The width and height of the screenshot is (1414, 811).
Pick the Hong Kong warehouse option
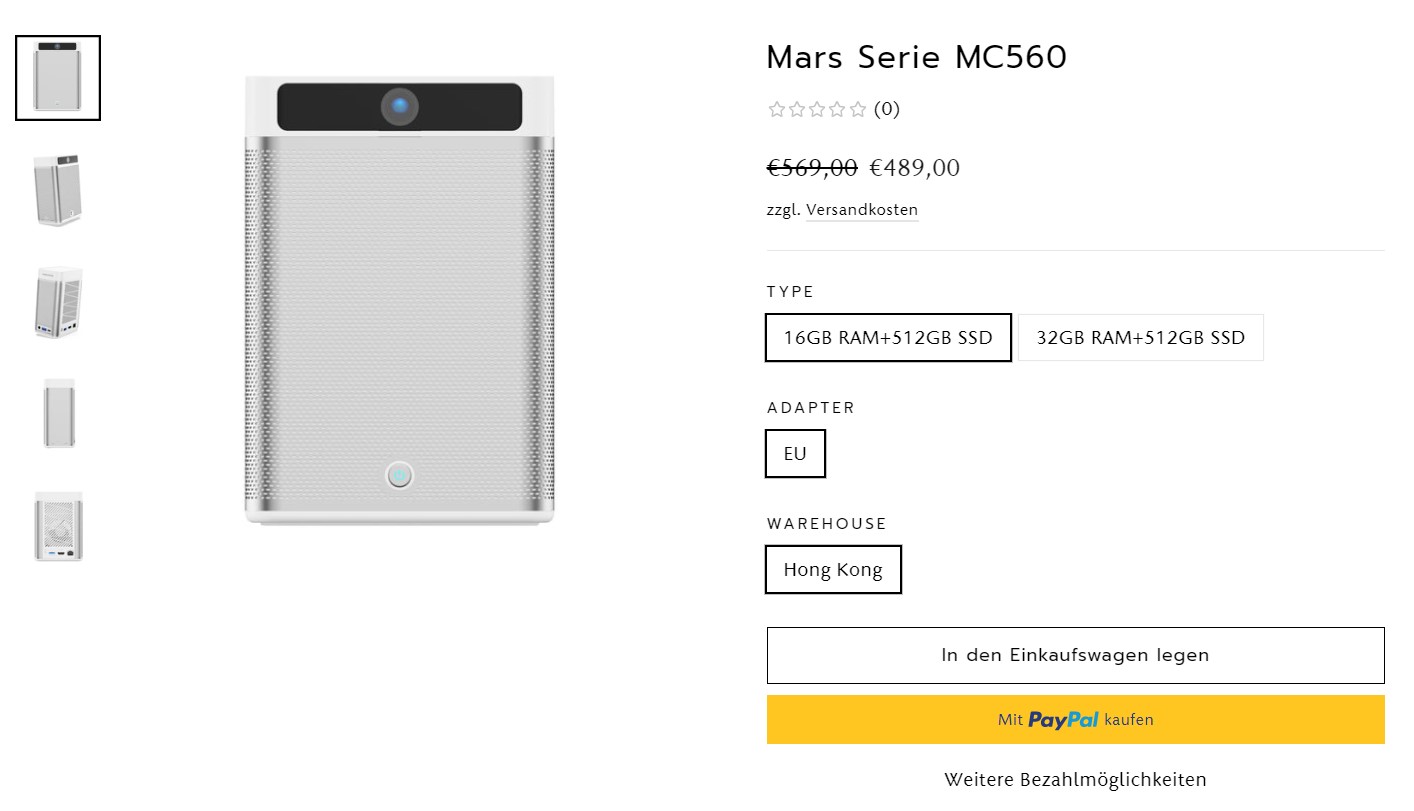pos(833,570)
